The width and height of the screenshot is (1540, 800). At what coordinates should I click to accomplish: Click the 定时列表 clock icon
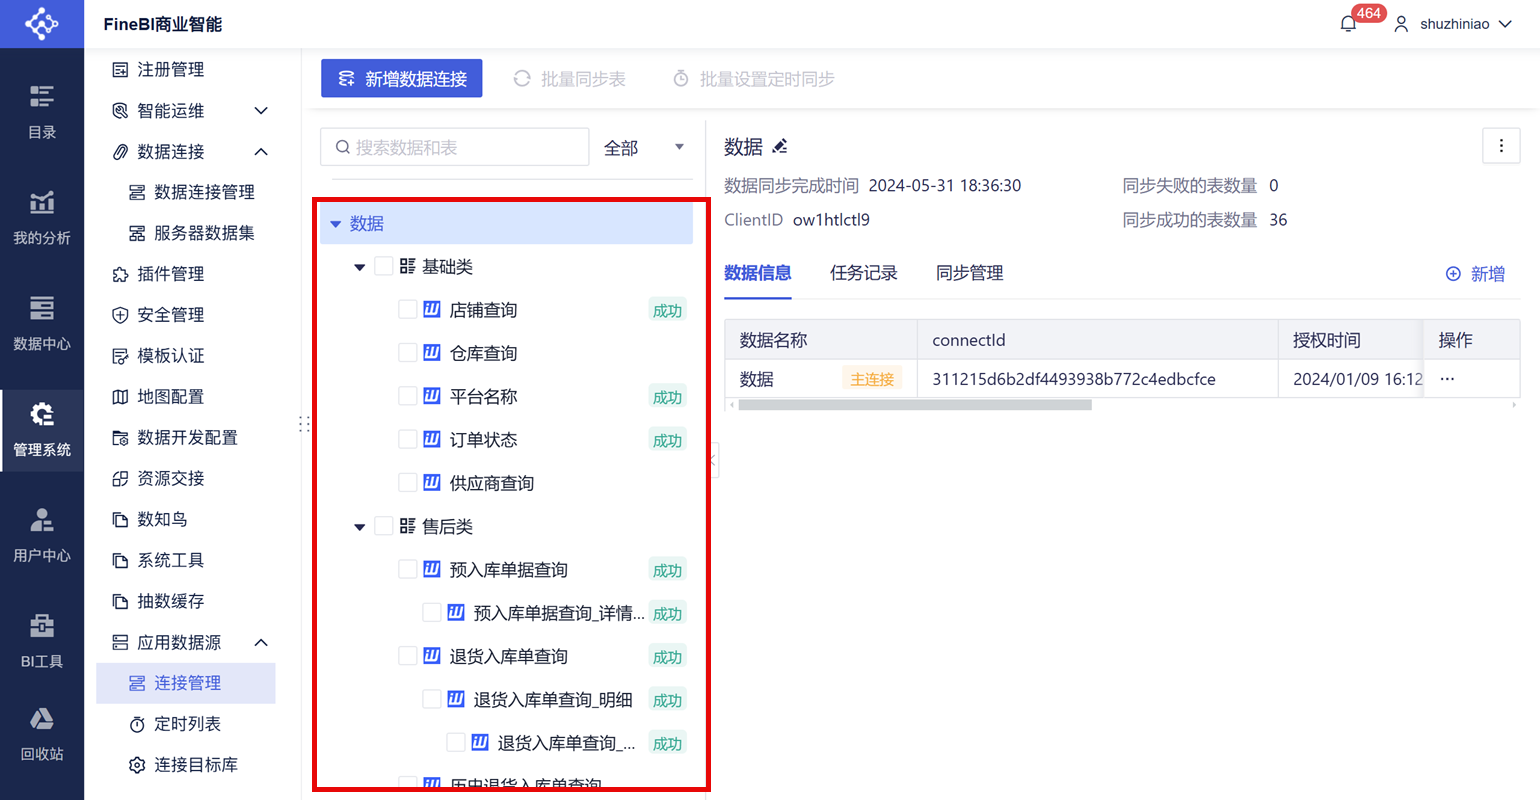click(x=137, y=724)
